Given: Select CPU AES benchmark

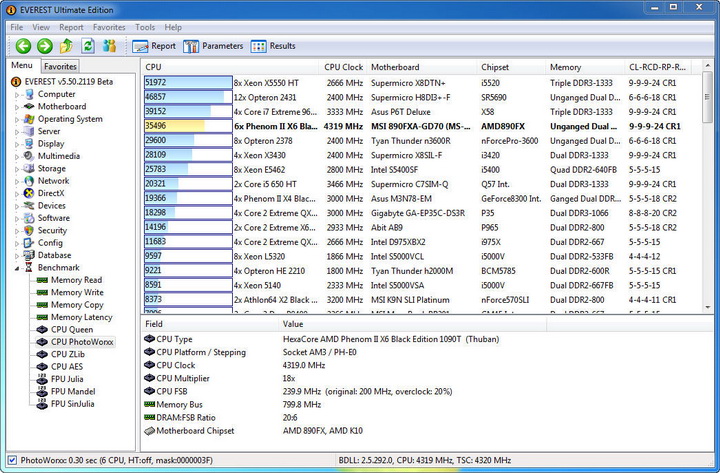Looking at the screenshot, I should pyautogui.click(x=67, y=367).
